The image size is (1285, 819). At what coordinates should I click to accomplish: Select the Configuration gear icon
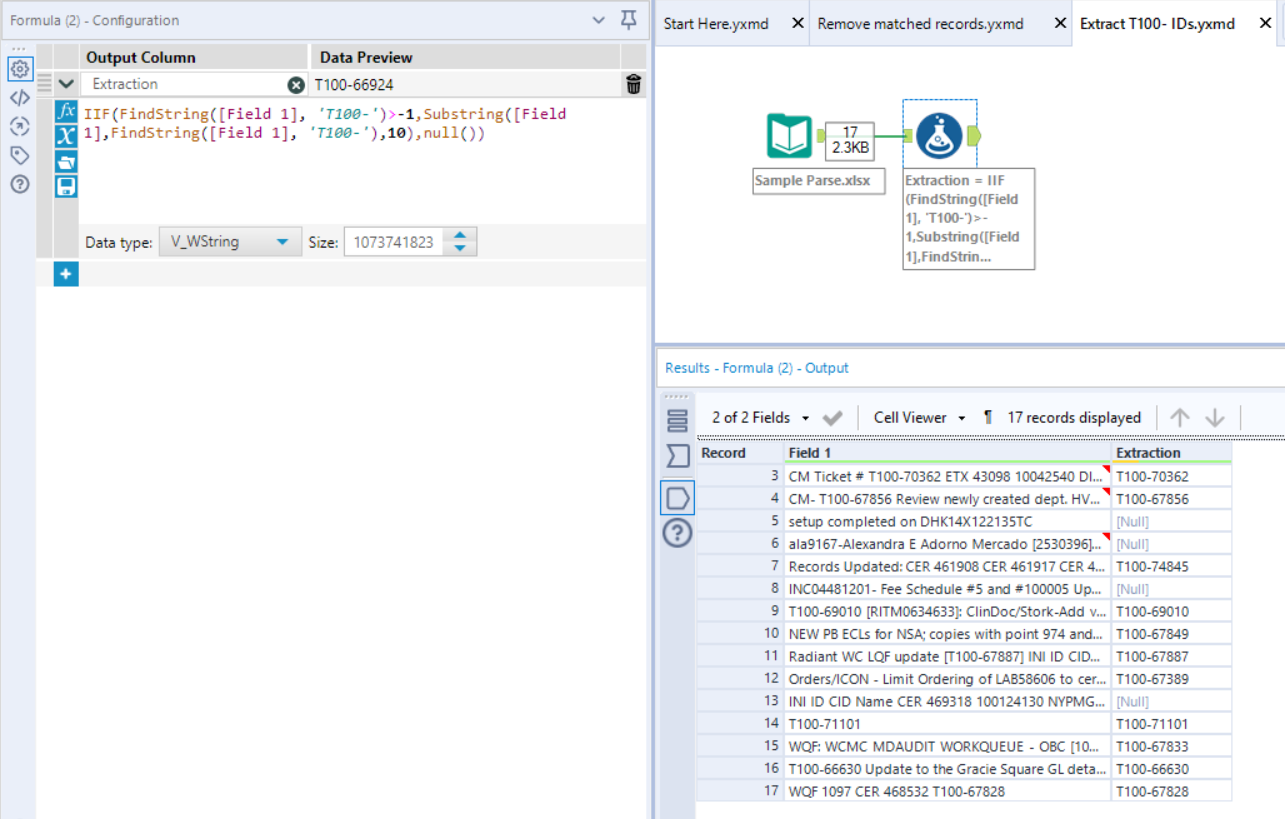click(x=20, y=69)
